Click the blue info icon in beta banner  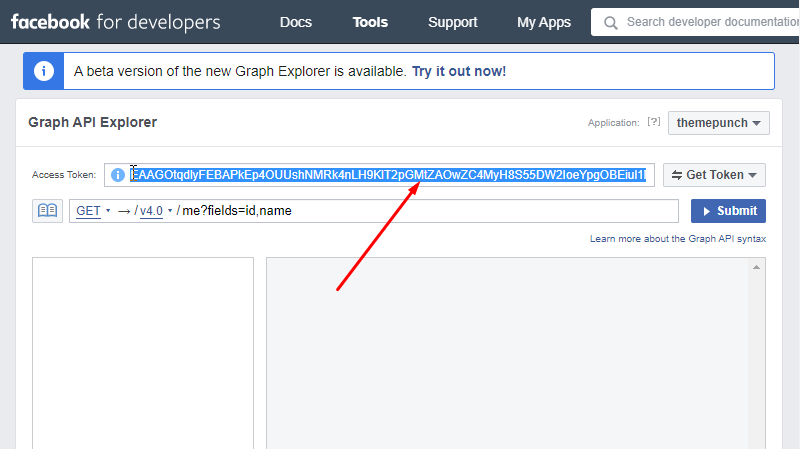(x=43, y=71)
